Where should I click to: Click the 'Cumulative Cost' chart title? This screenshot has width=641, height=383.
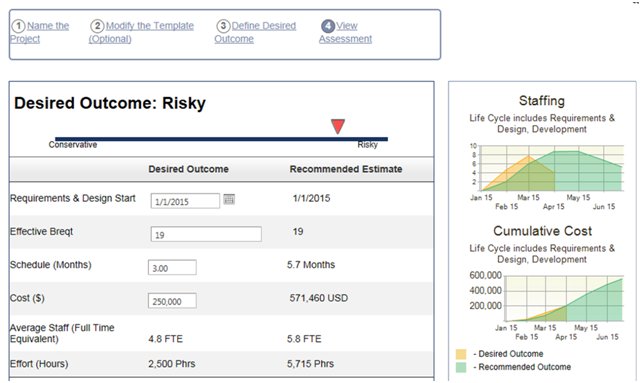click(x=542, y=231)
